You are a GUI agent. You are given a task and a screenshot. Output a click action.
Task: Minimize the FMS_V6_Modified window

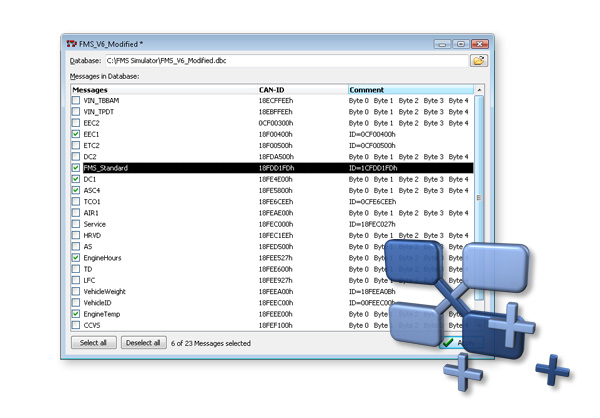click(x=441, y=44)
